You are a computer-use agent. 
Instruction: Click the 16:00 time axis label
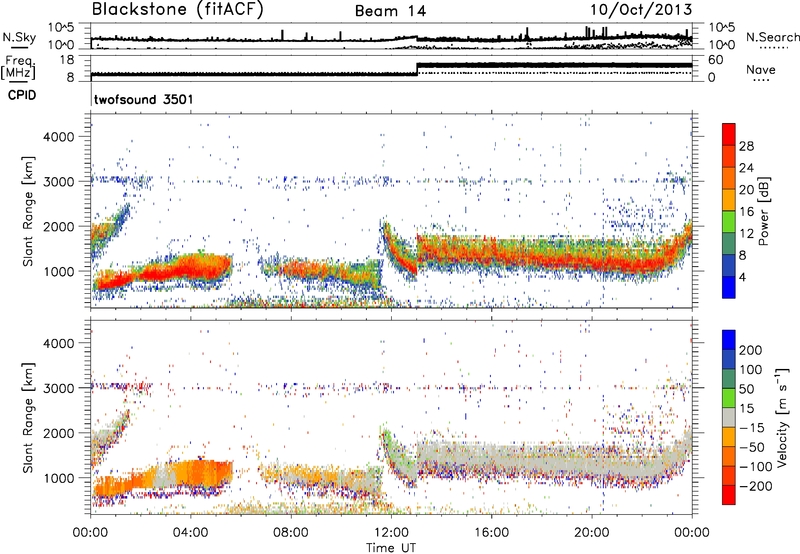pyautogui.click(x=491, y=533)
